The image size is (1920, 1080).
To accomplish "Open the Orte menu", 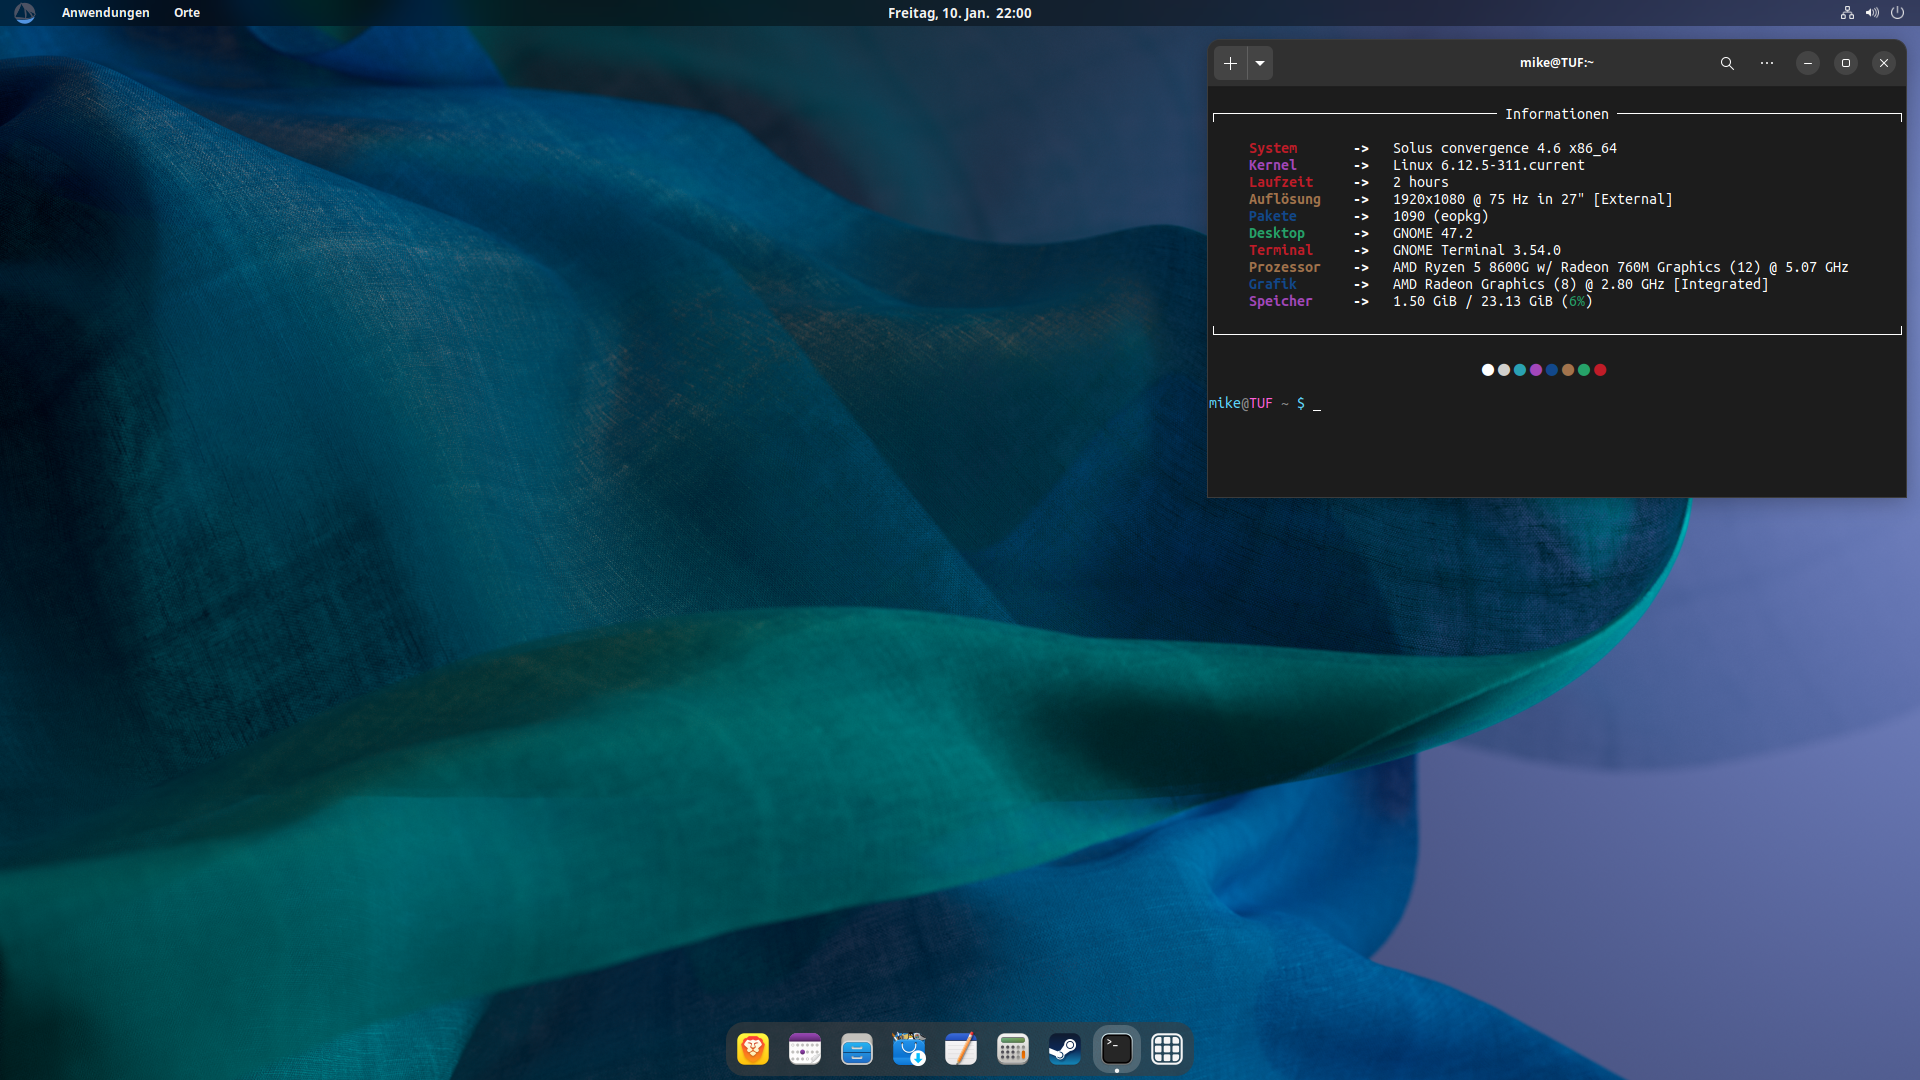I will point(187,13).
